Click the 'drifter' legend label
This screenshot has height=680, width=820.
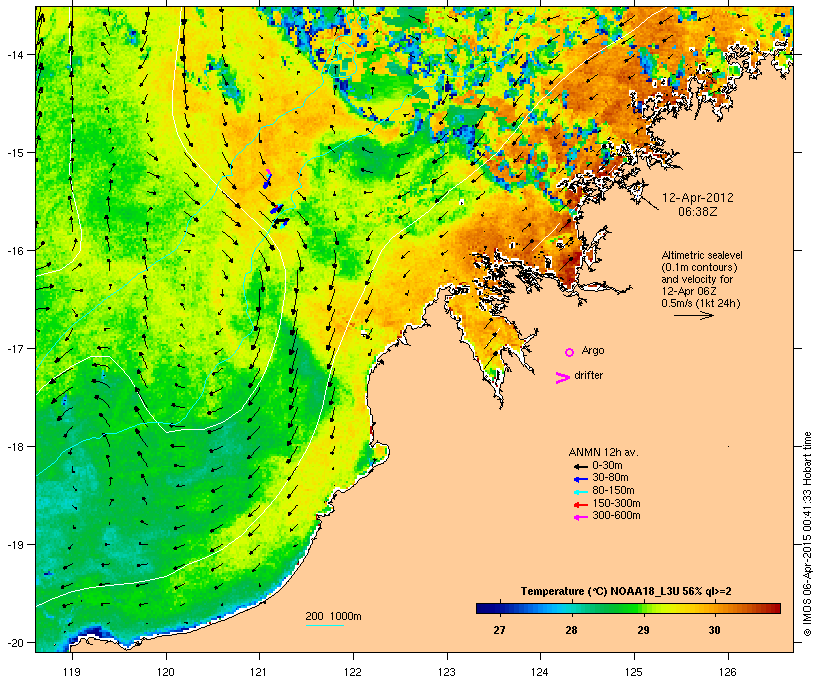click(x=588, y=375)
